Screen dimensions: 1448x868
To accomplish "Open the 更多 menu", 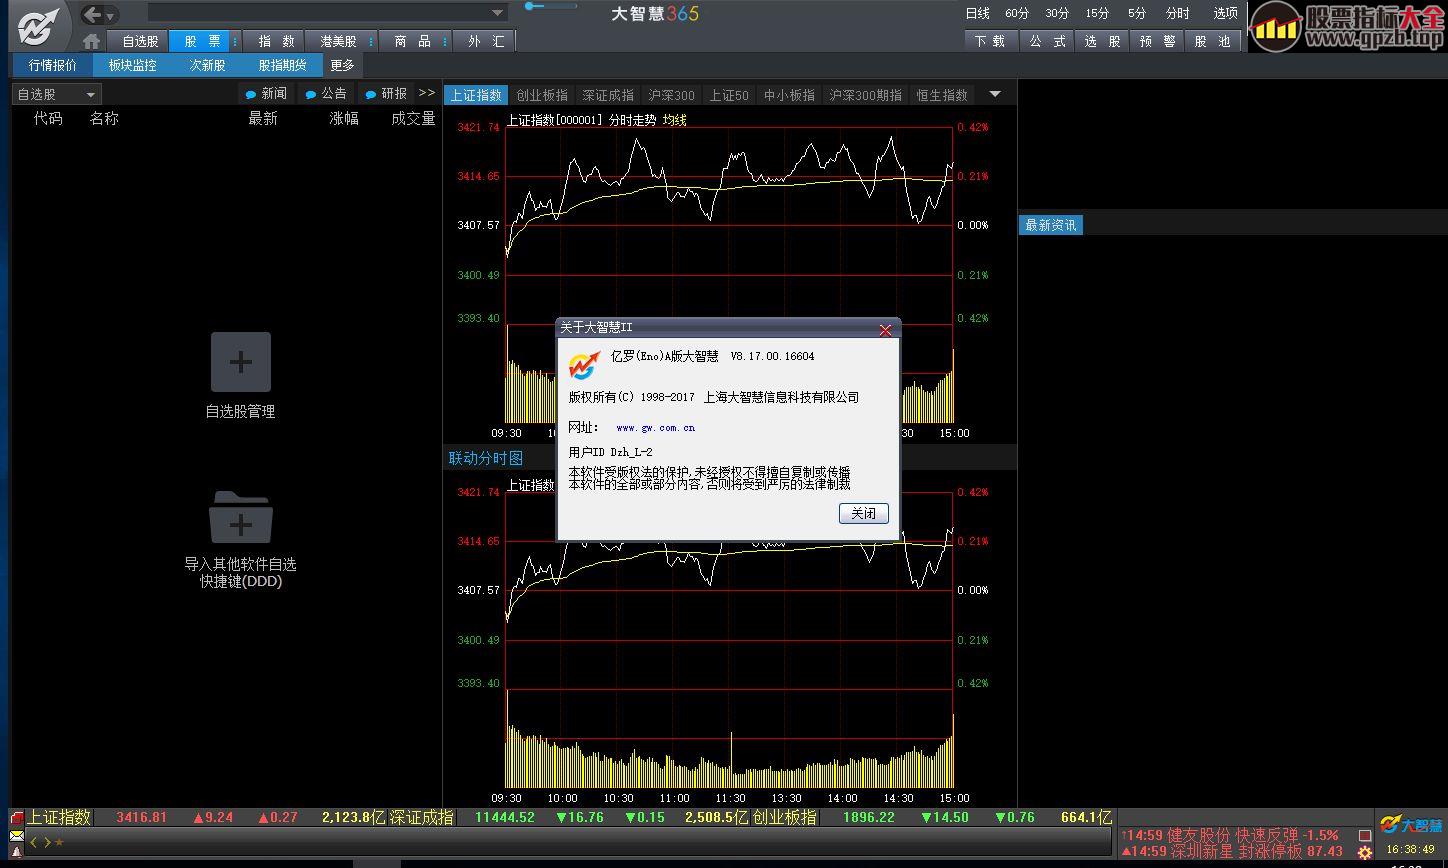I will (x=342, y=65).
